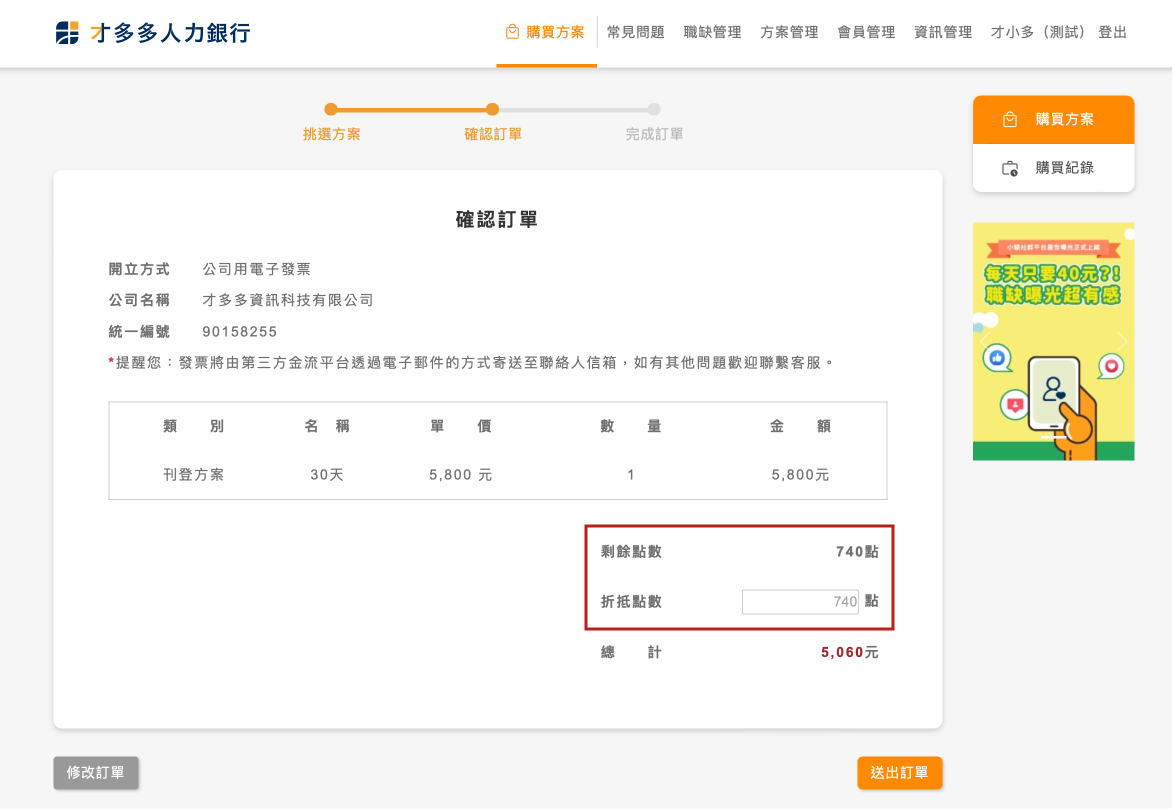The width and height of the screenshot is (1173, 809).
Task: Navigate to 方案管理
Action: (x=789, y=32)
